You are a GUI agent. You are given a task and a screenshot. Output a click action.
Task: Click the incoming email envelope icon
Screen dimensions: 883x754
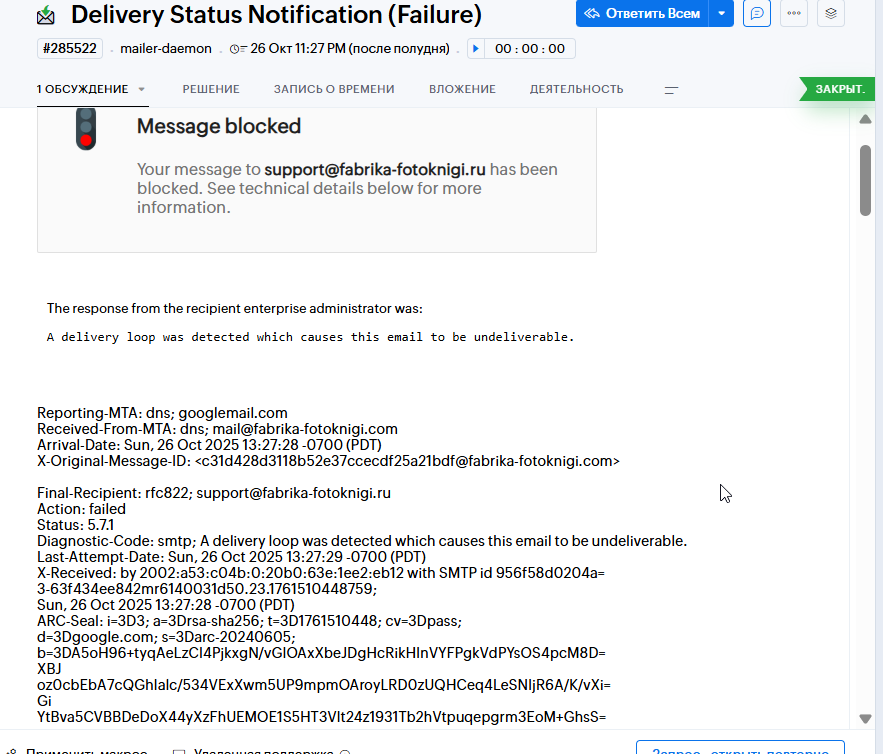(x=46, y=15)
